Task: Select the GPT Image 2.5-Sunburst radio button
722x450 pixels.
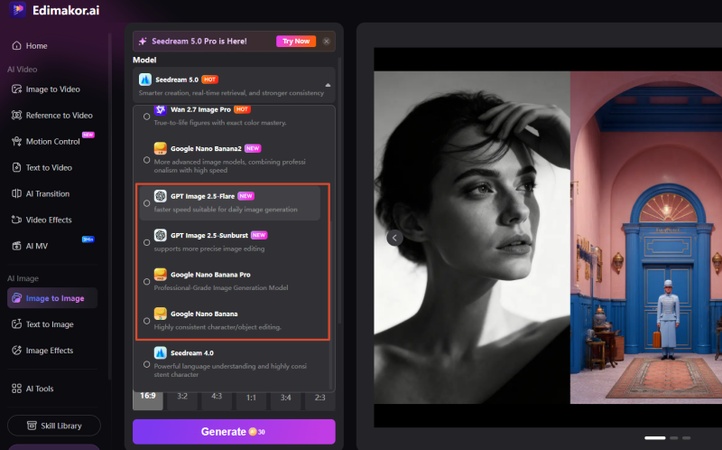Action: pyautogui.click(x=146, y=242)
